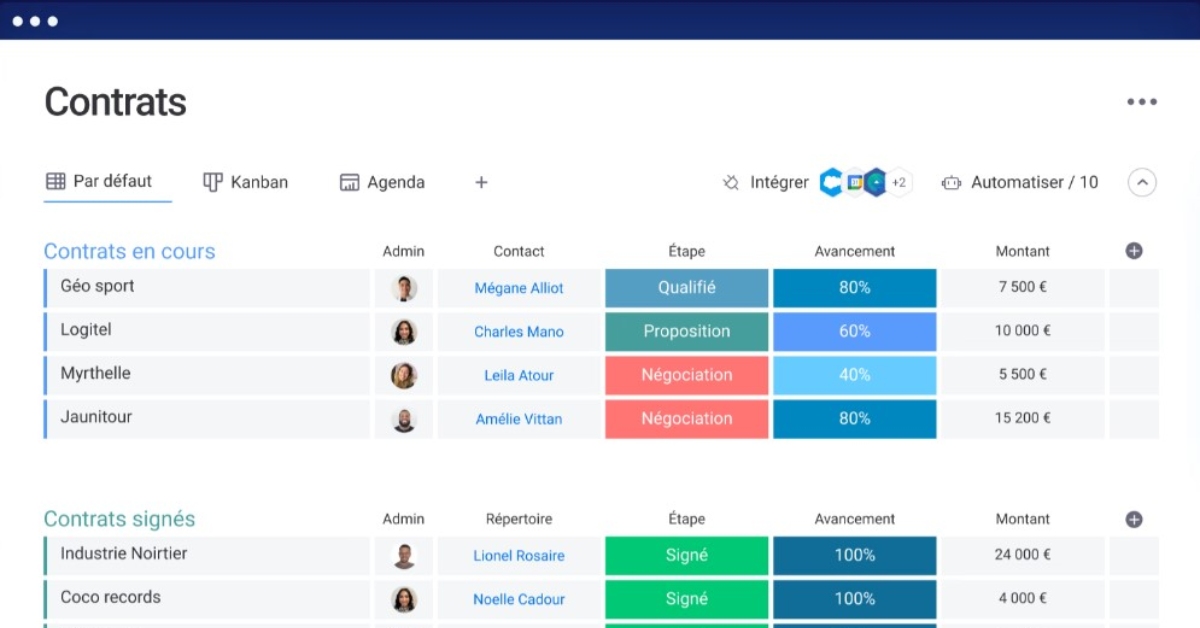Add column to Contrats signés
Viewport: 1200px width, 628px height.
[1134, 519]
